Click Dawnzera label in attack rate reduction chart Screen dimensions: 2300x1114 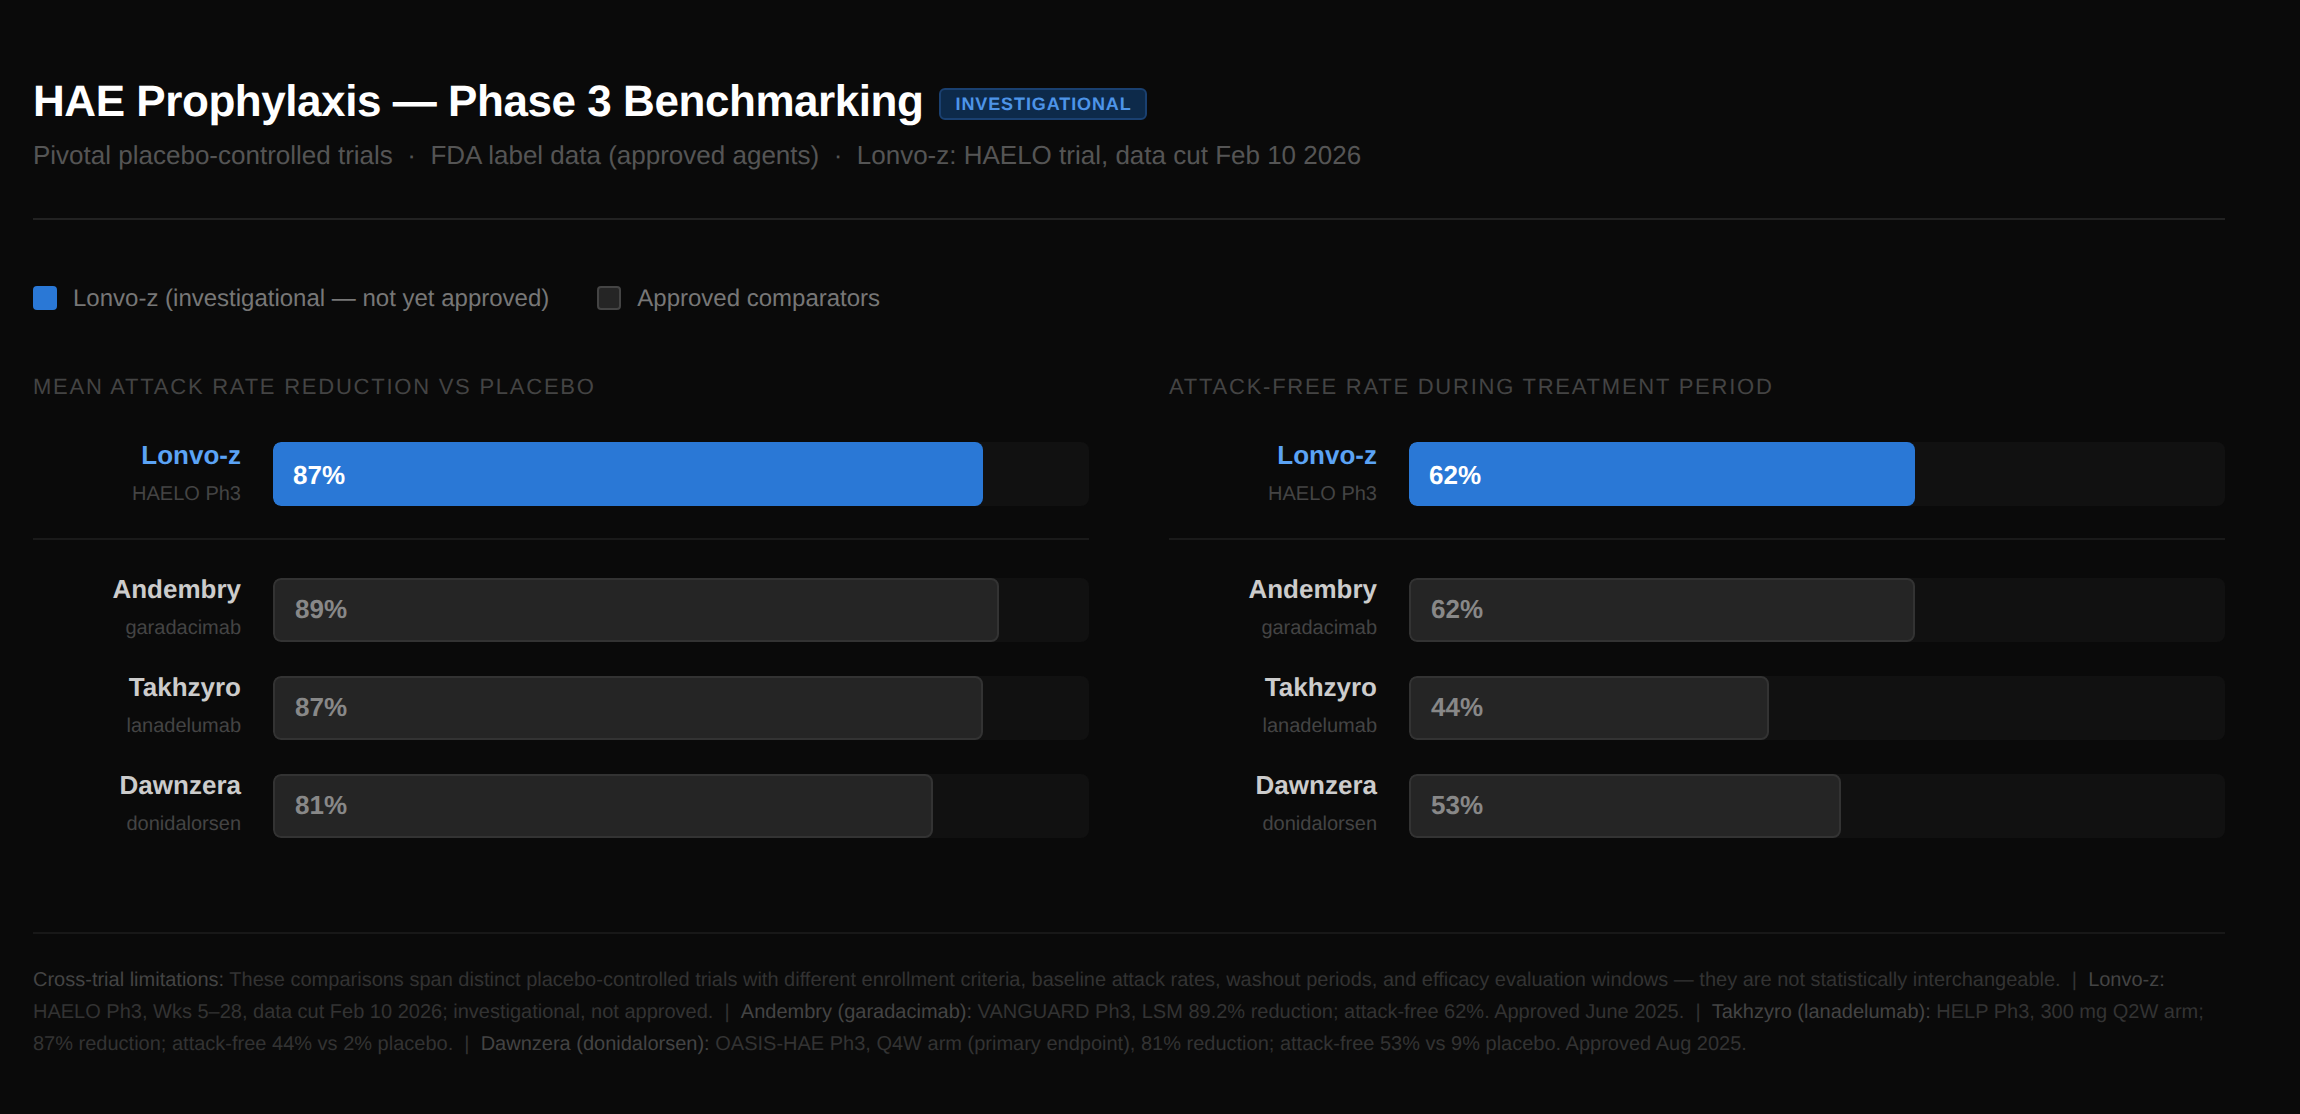tap(180, 786)
